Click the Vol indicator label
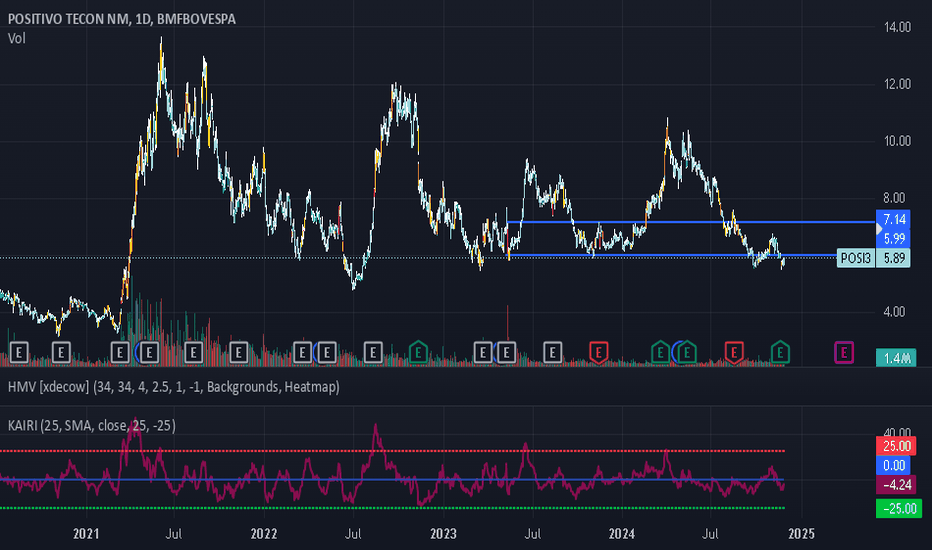The width and height of the screenshot is (932, 550). [17, 39]
